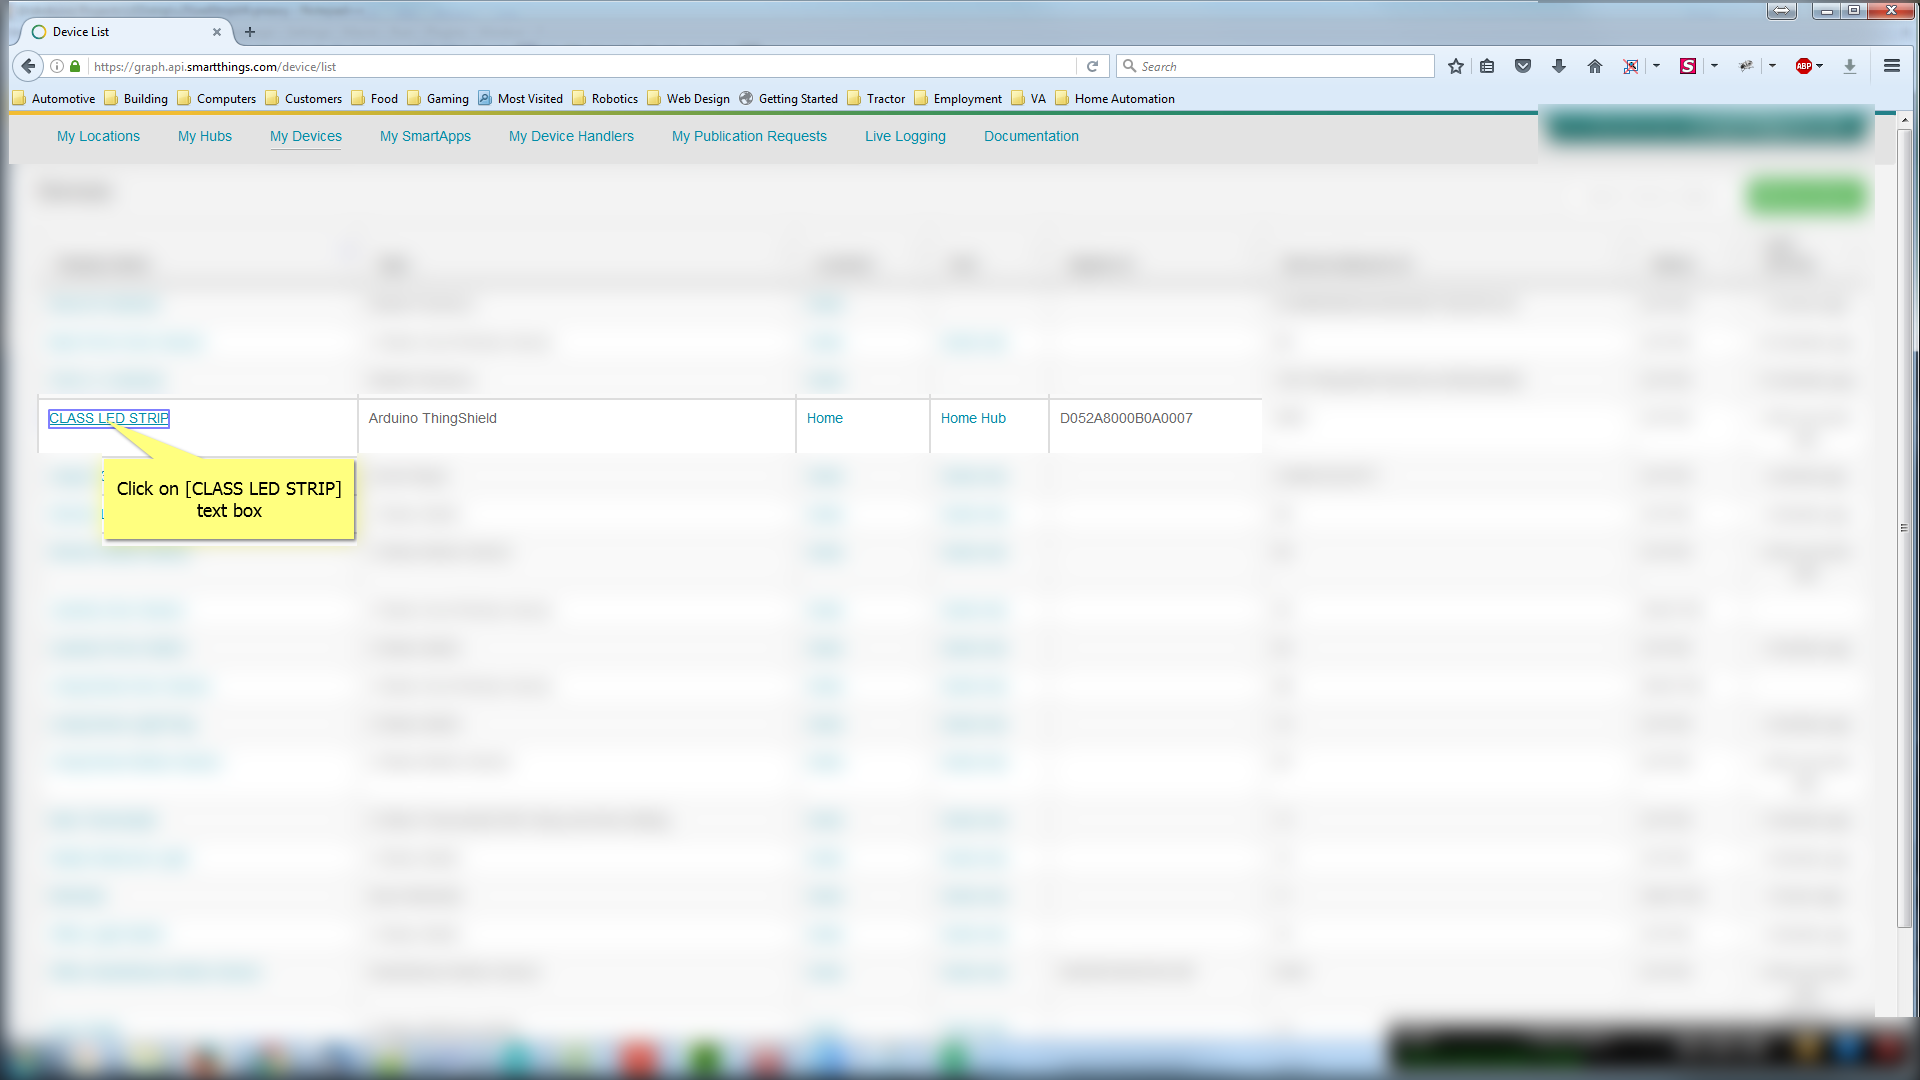The image size is (1920, 1080).
Task: Open the Home Hub link
Action: click(x=973, y=418)
